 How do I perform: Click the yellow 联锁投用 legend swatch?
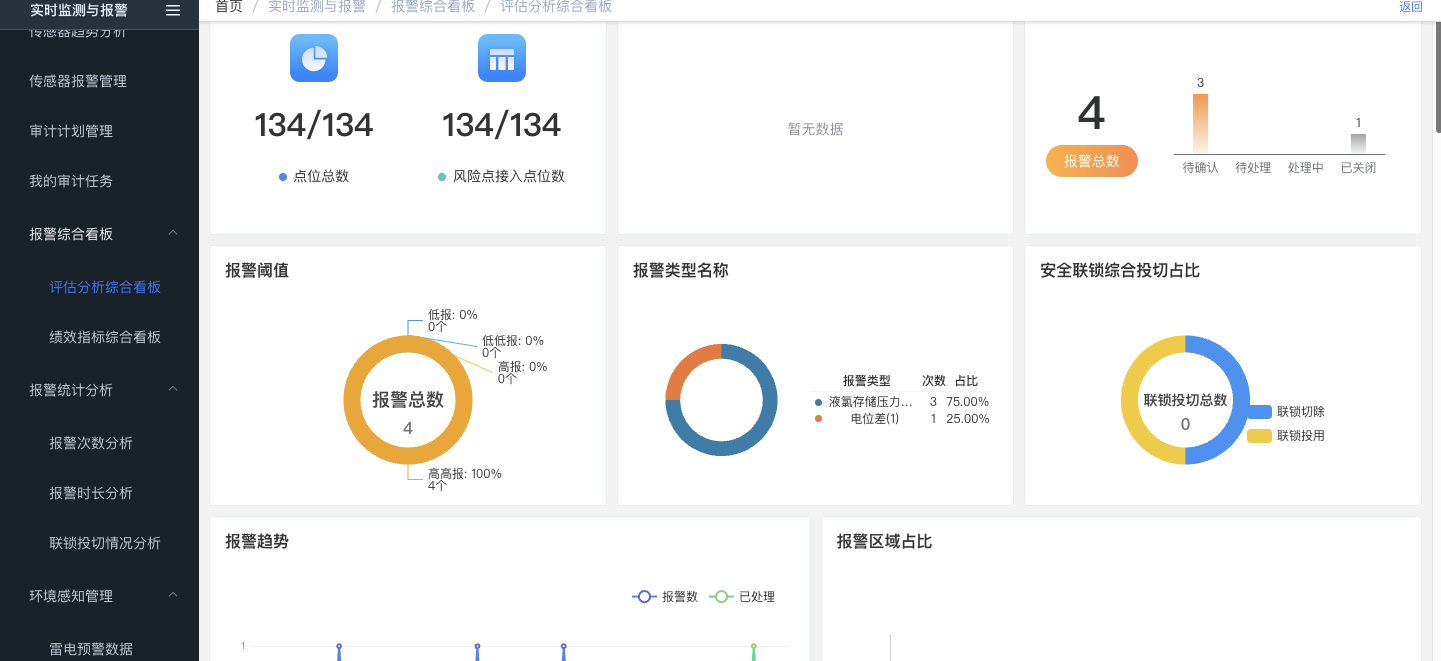tap(1259, 436)
